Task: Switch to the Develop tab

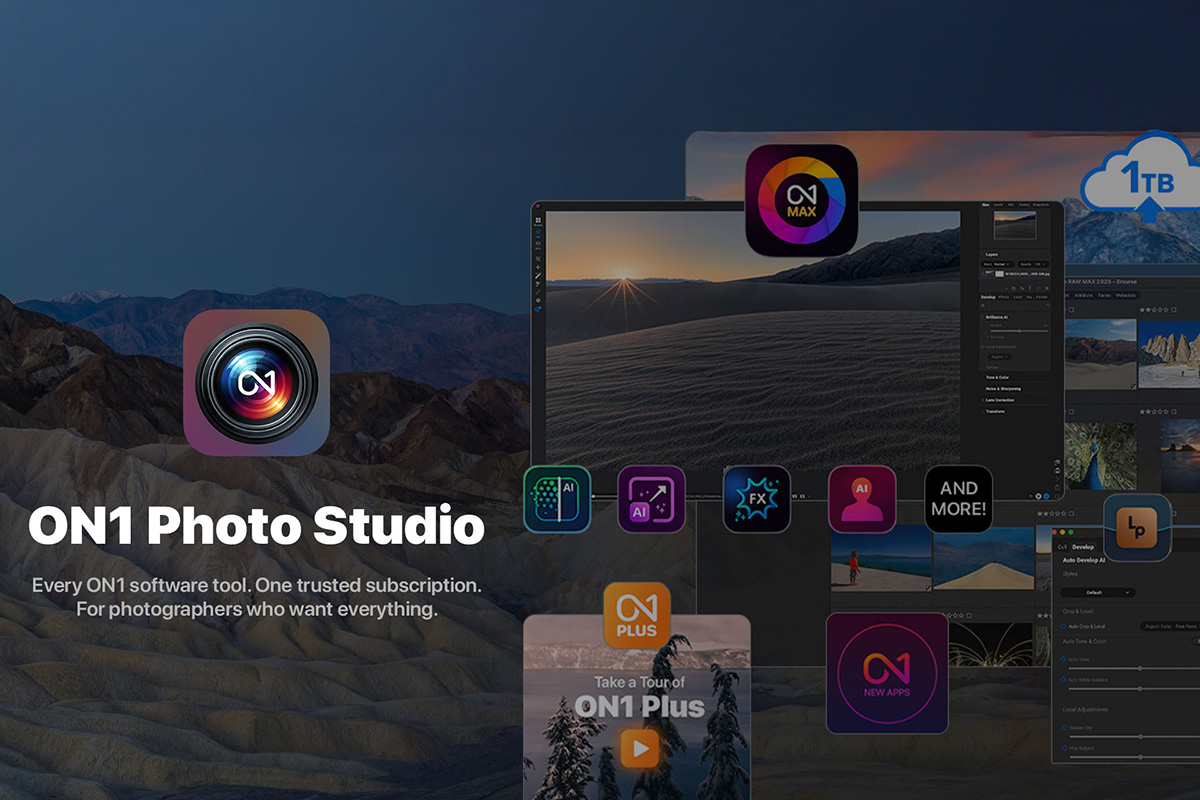Action: click(x=1082, y=545)
